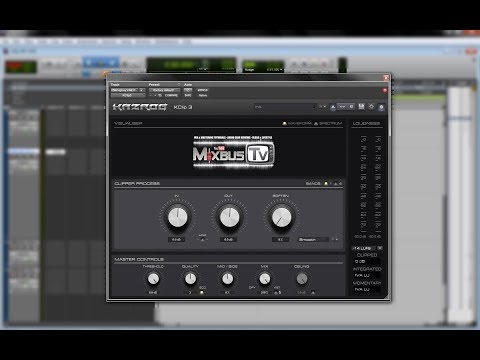Click the QUALITY knob

190,279
